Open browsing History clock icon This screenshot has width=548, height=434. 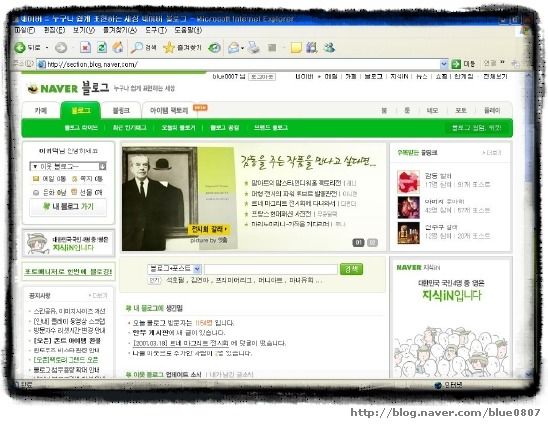(214, 48)
